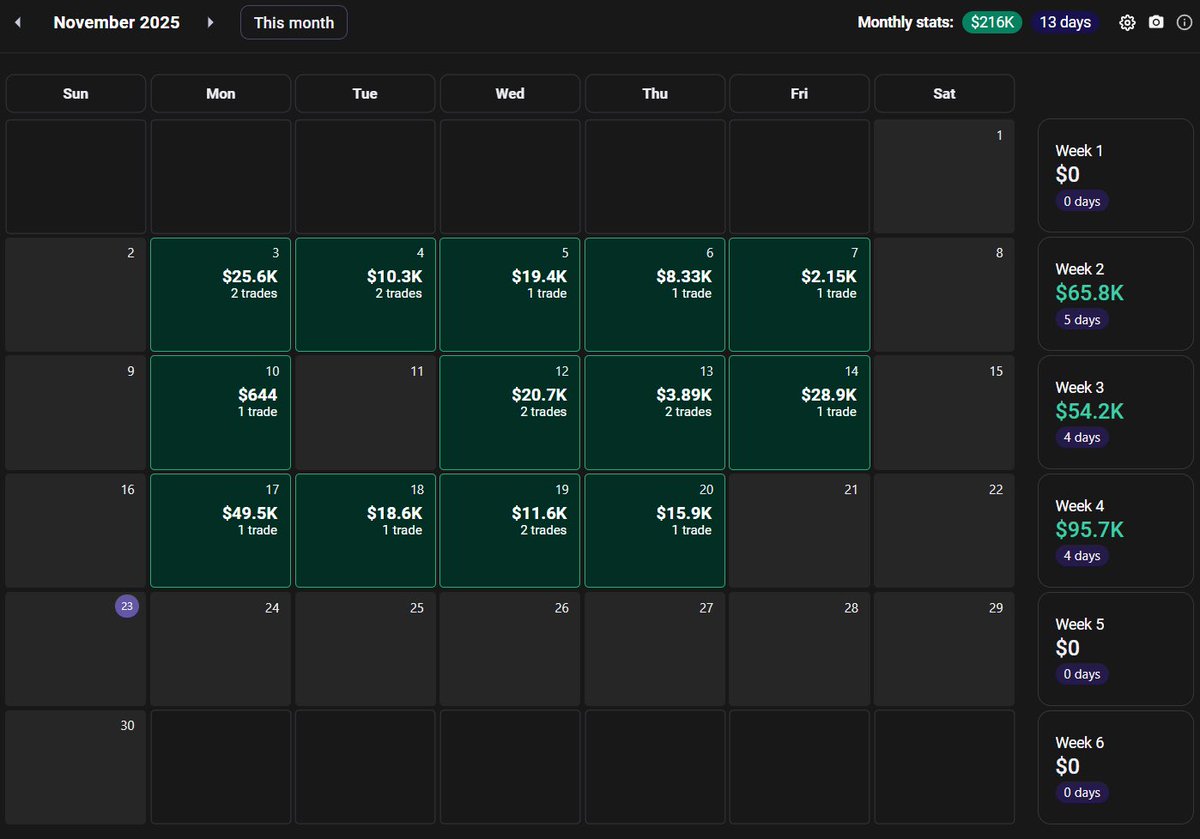The width and height of the screenshot is (1200, 839).
Task: Select the November 26 cell
Action: click(510, 649)
